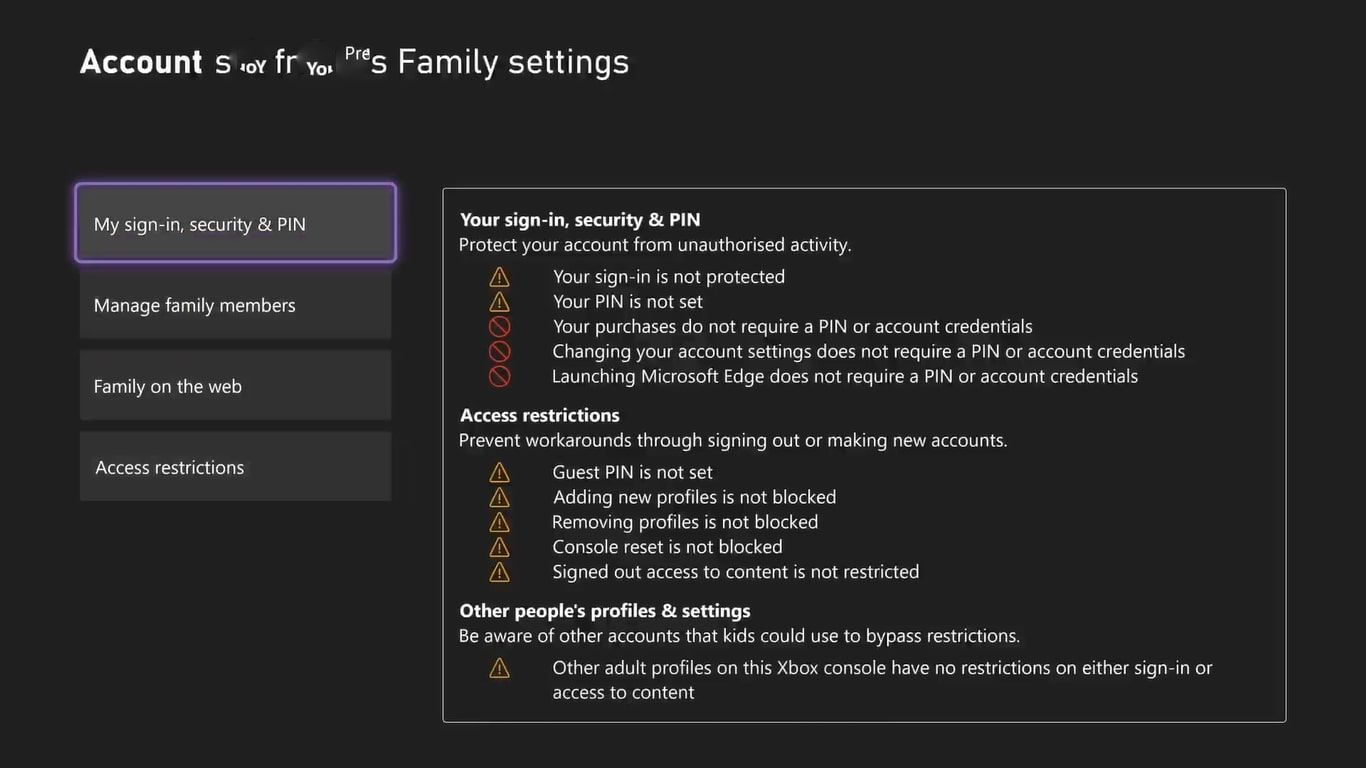
Task: Open My sign-in, security & PIN
Action: pos(235,223)
